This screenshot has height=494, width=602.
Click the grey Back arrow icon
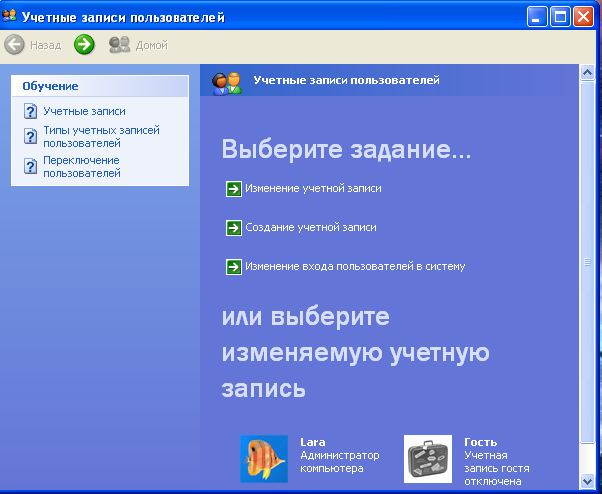click(14, 45)
